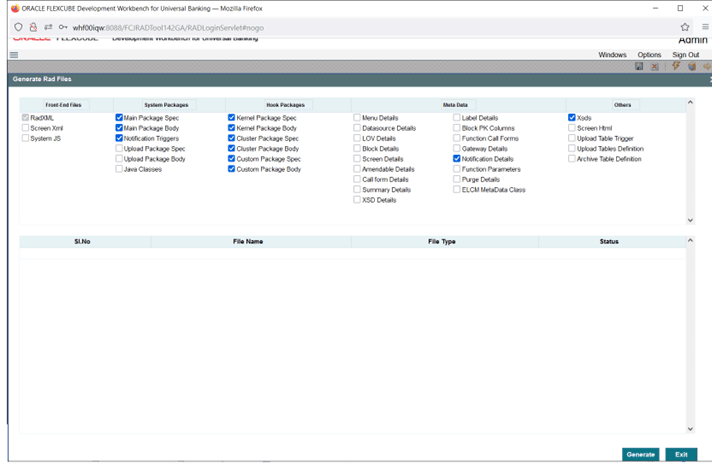Viewport: 712px width, 464px height.
Task: Open the Firefox application menu
Action: pyautogui.click(x=706, y=27)
